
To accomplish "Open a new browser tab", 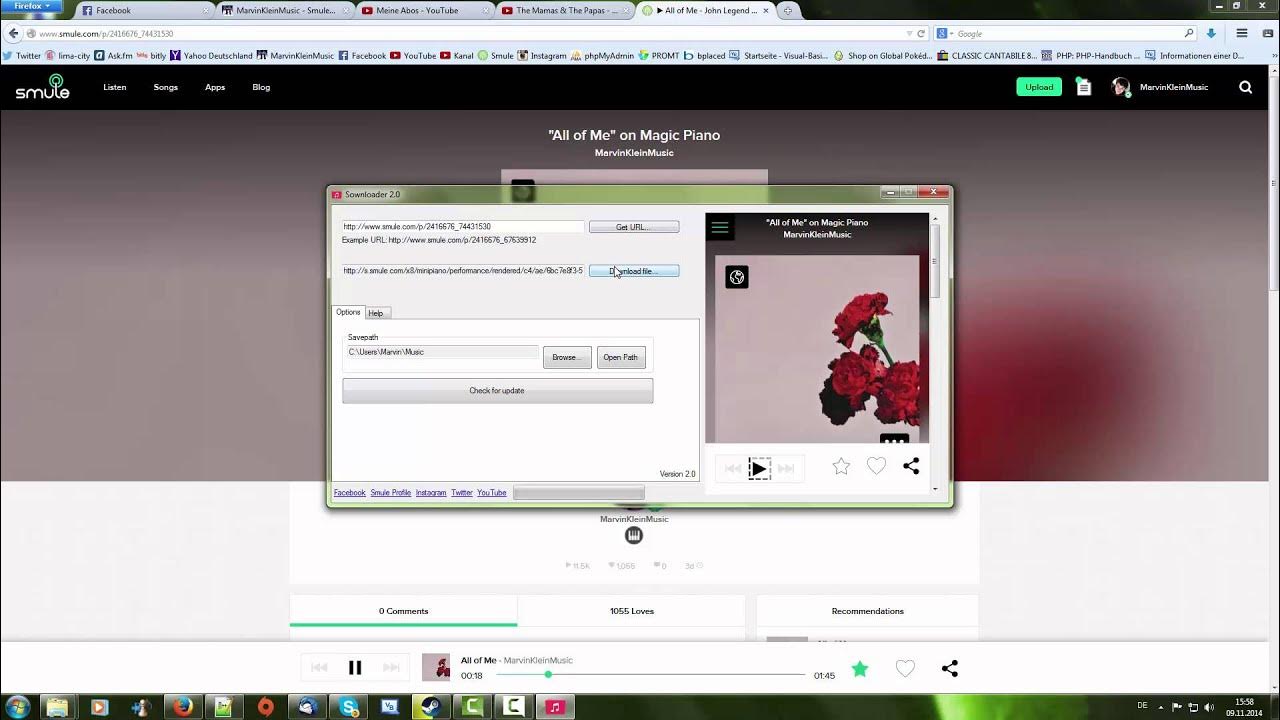I will coord(788,11).
